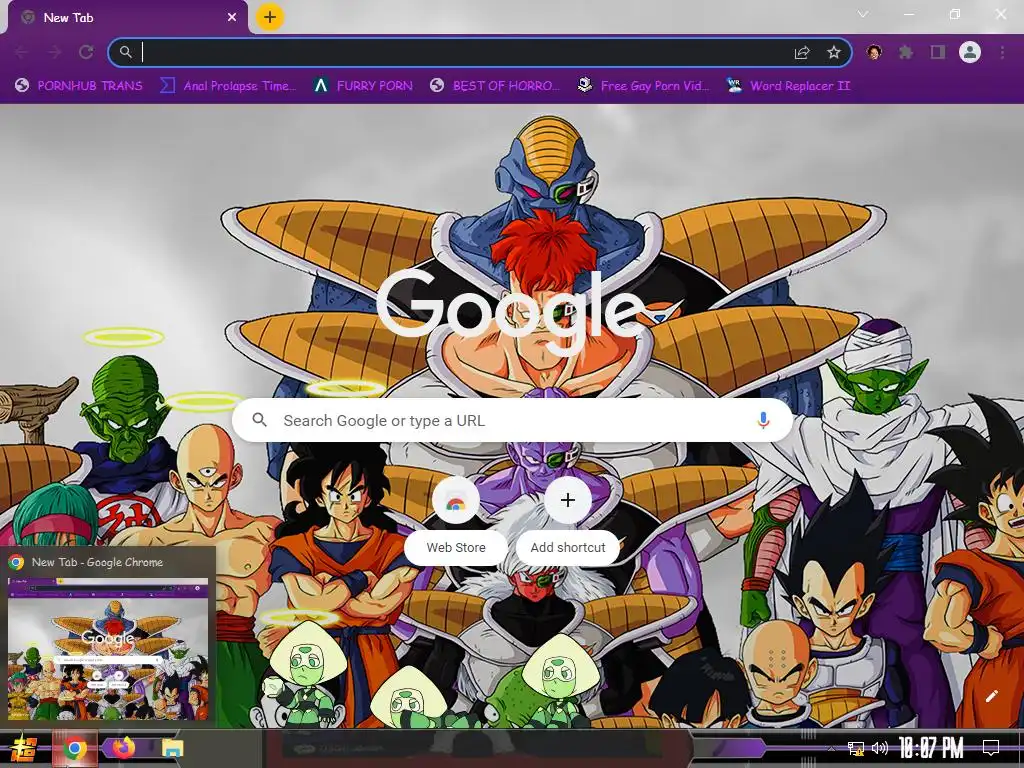The height and width of the screenshot is (768, 1024).
Task: Click the search icon in the address bar
Action: click(125, 52)
